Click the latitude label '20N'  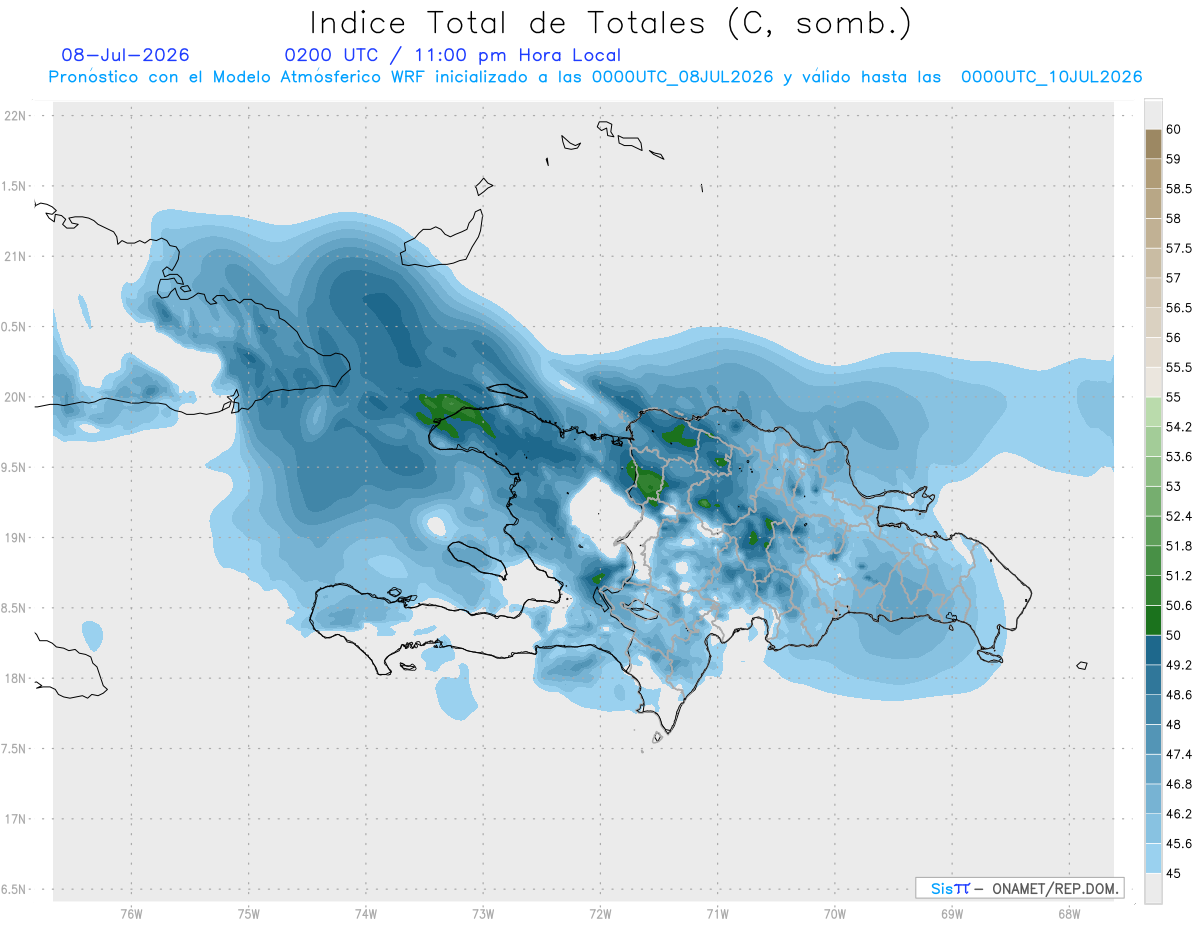click(15, 397)
